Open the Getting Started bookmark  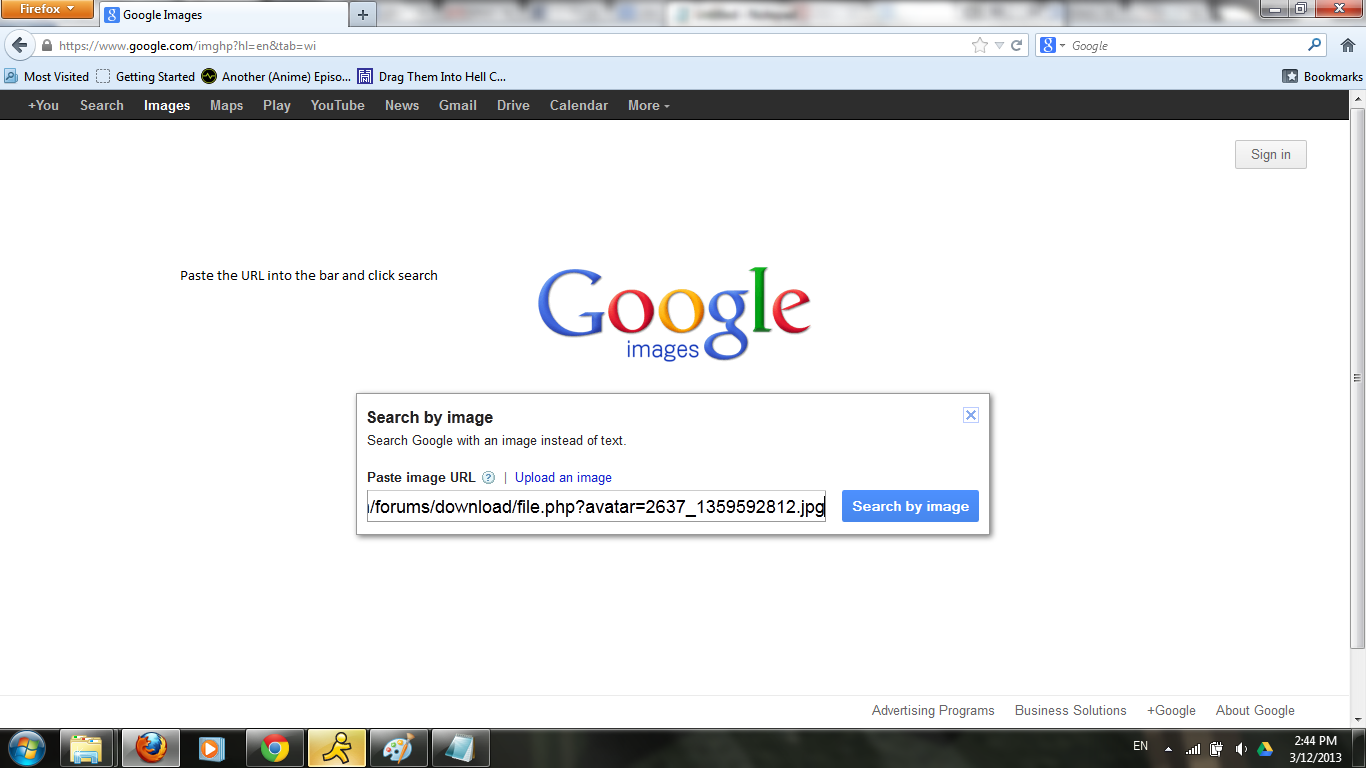point(146,76)
